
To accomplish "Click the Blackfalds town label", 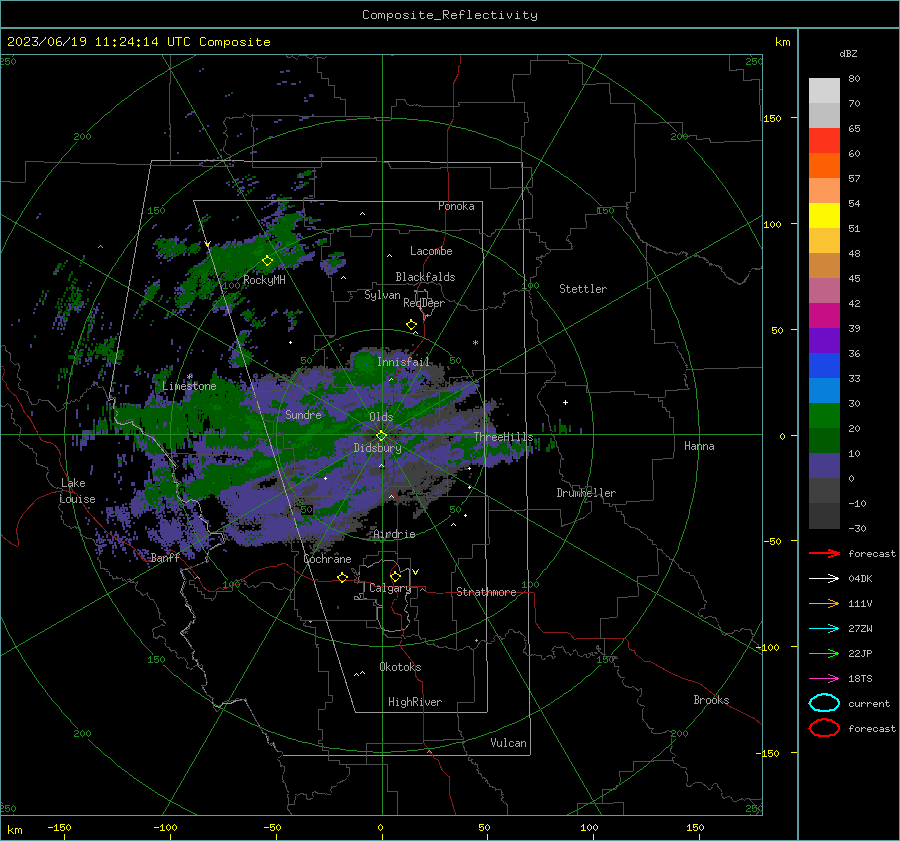I will coord(425,277).
